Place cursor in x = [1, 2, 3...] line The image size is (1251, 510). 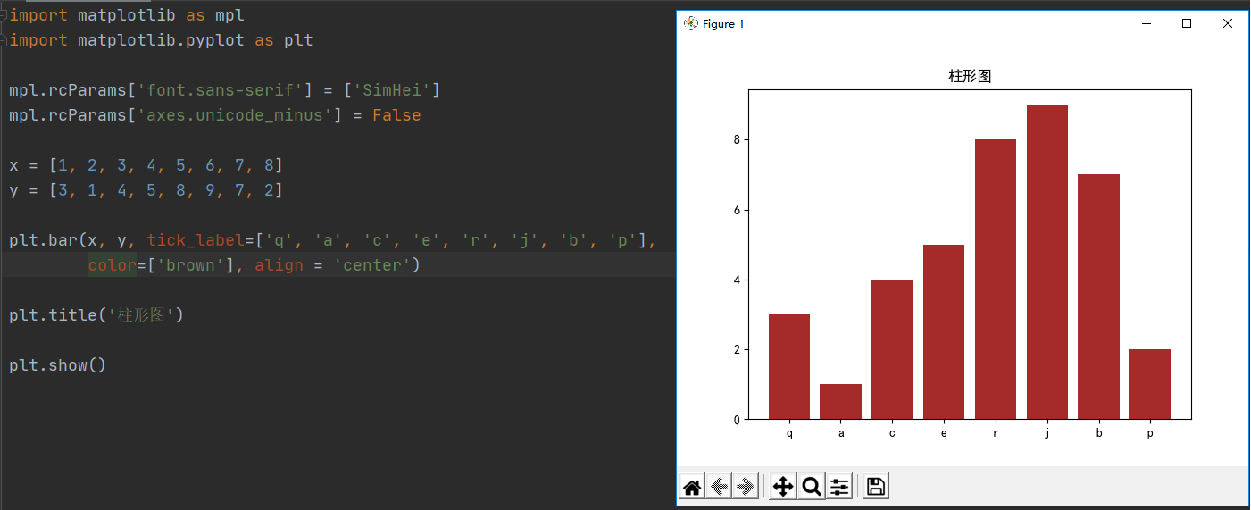[146, 165]
